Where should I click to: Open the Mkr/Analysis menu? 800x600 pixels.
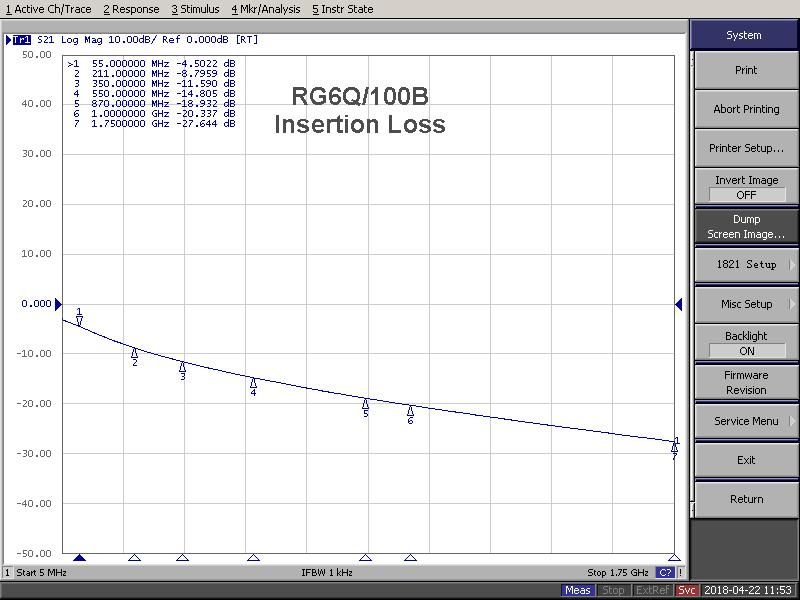tap(266, 9)
